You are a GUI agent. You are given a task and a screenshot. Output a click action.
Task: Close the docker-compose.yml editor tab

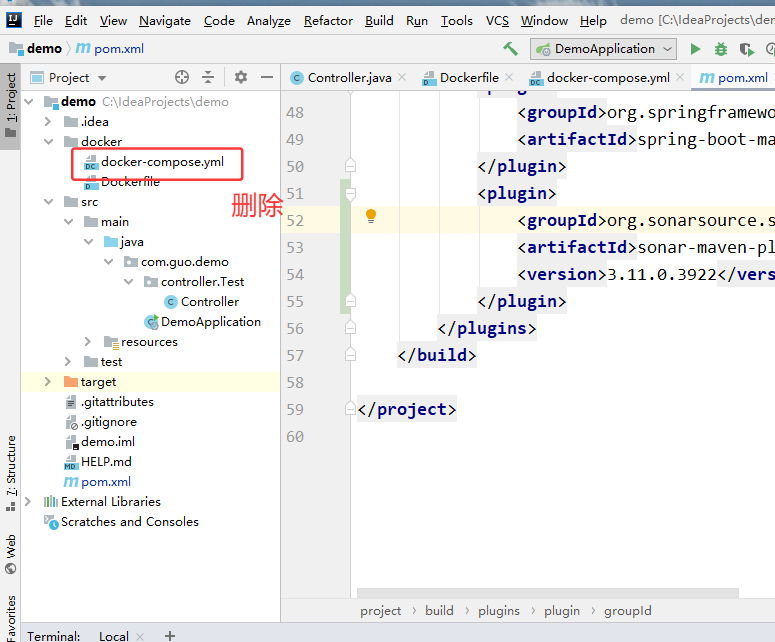pos(680,77)
